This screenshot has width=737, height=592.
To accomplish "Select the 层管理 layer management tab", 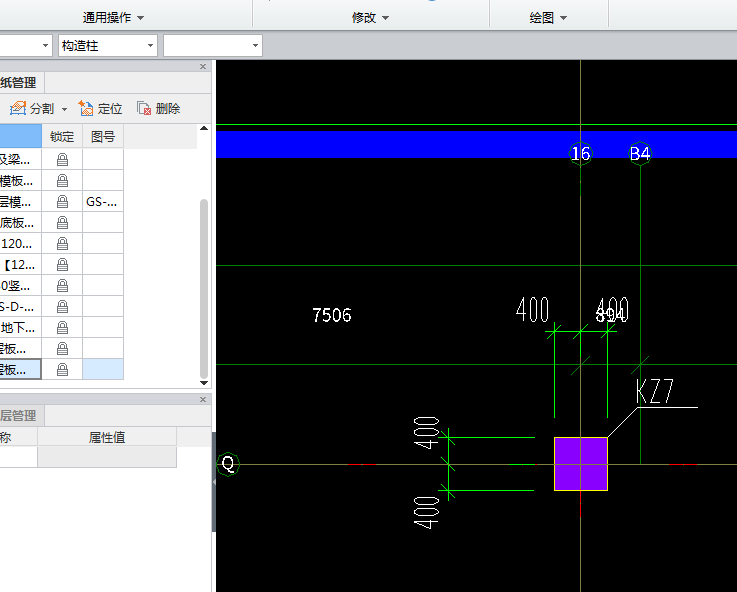I will (22, 415).
